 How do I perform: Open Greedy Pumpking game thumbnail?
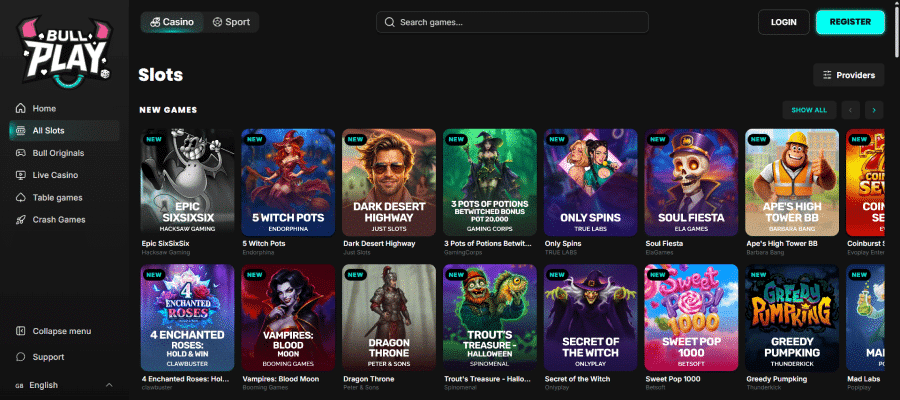pos(792,318)
